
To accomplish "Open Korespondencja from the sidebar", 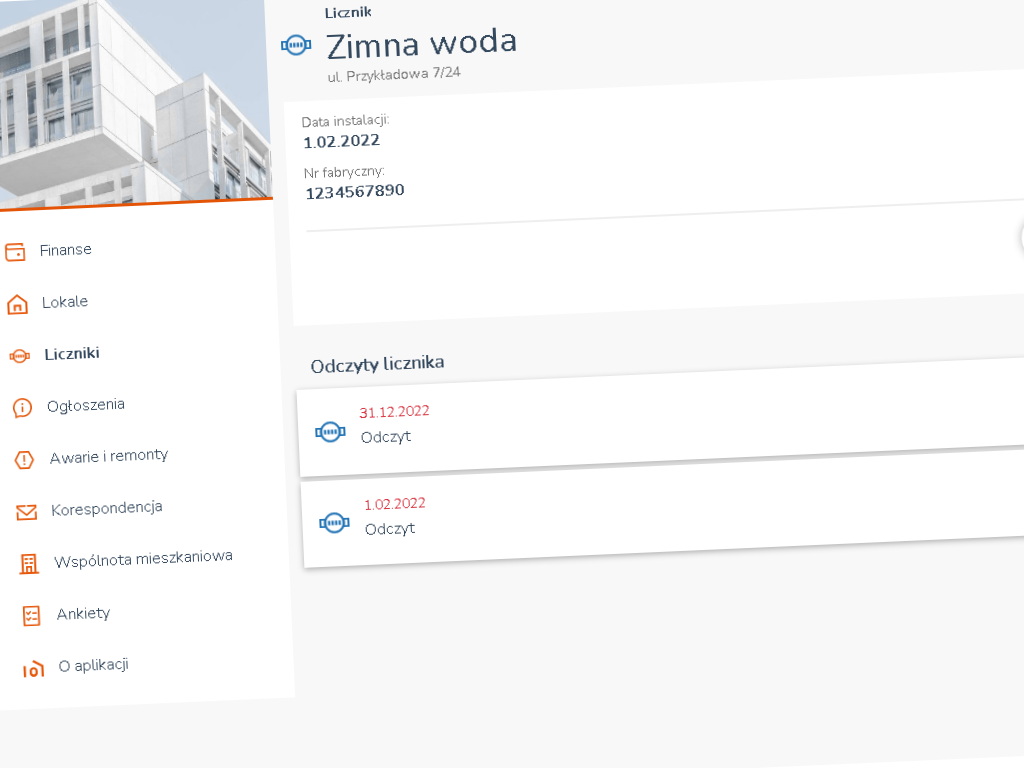I will click(107, 509).
